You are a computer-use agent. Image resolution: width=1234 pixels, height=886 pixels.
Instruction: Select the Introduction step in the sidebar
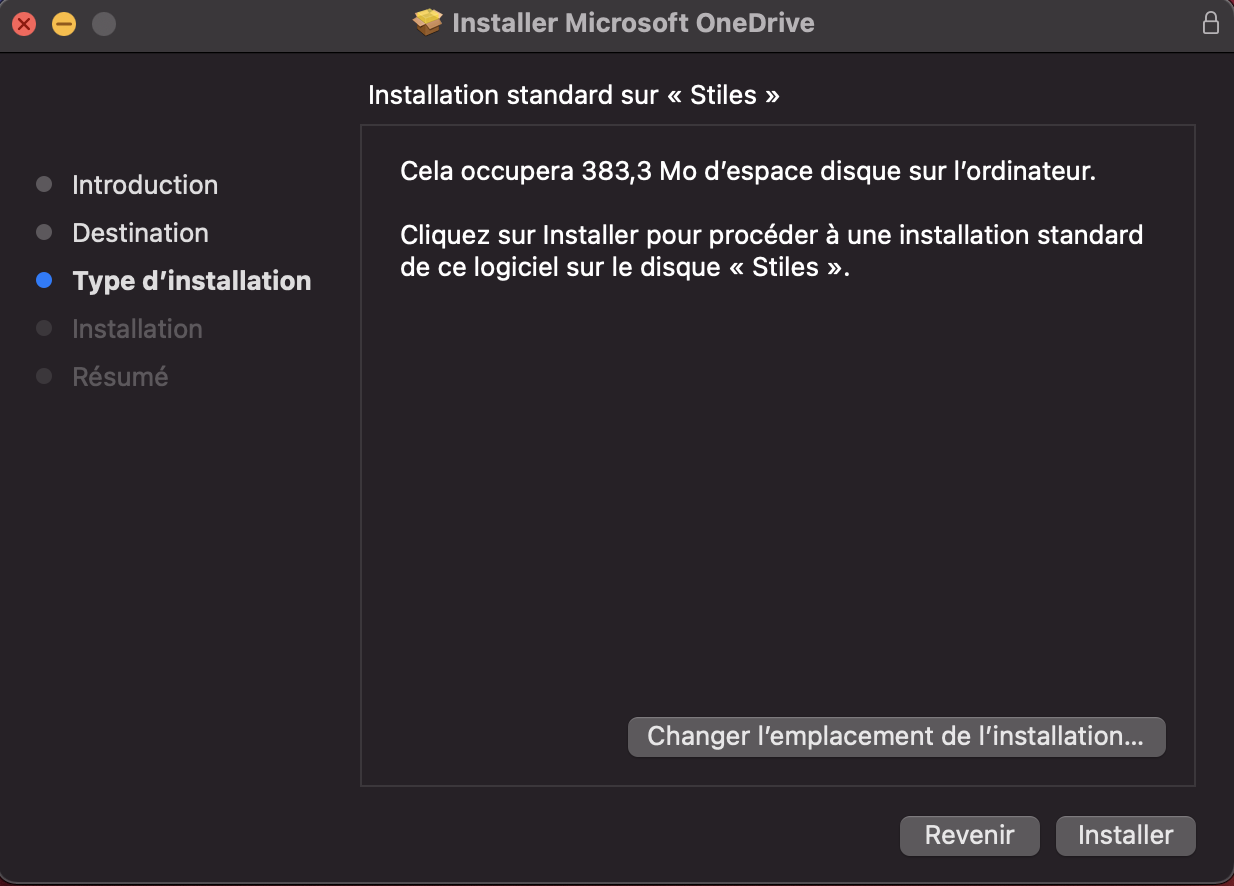click(145, 185)
